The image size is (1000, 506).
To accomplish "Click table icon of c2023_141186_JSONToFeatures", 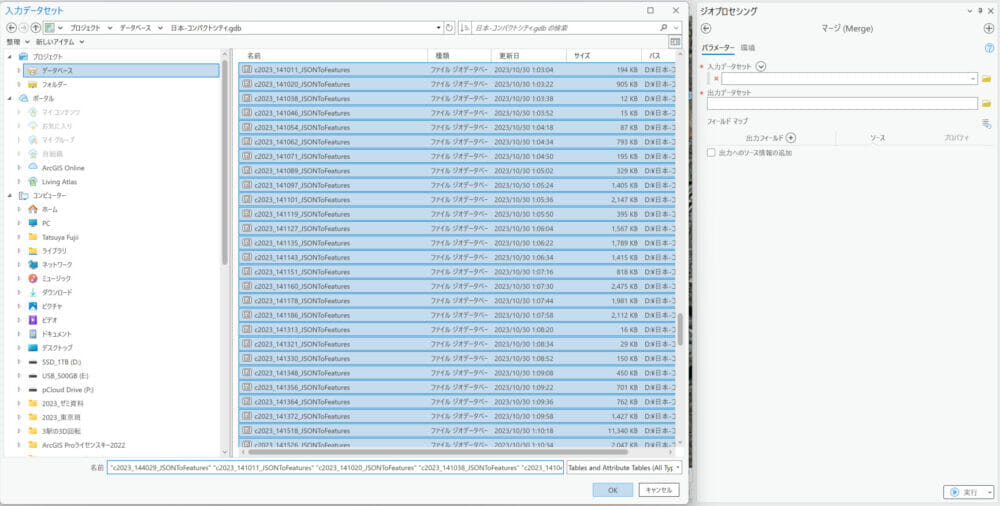I will pos(247,315).
